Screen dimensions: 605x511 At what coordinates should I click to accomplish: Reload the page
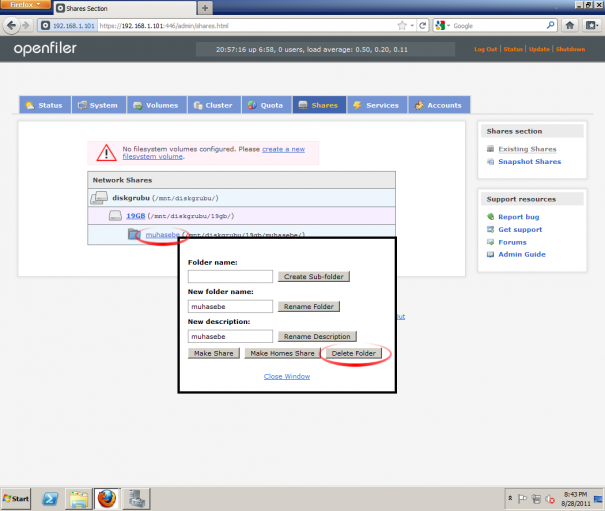422,25
